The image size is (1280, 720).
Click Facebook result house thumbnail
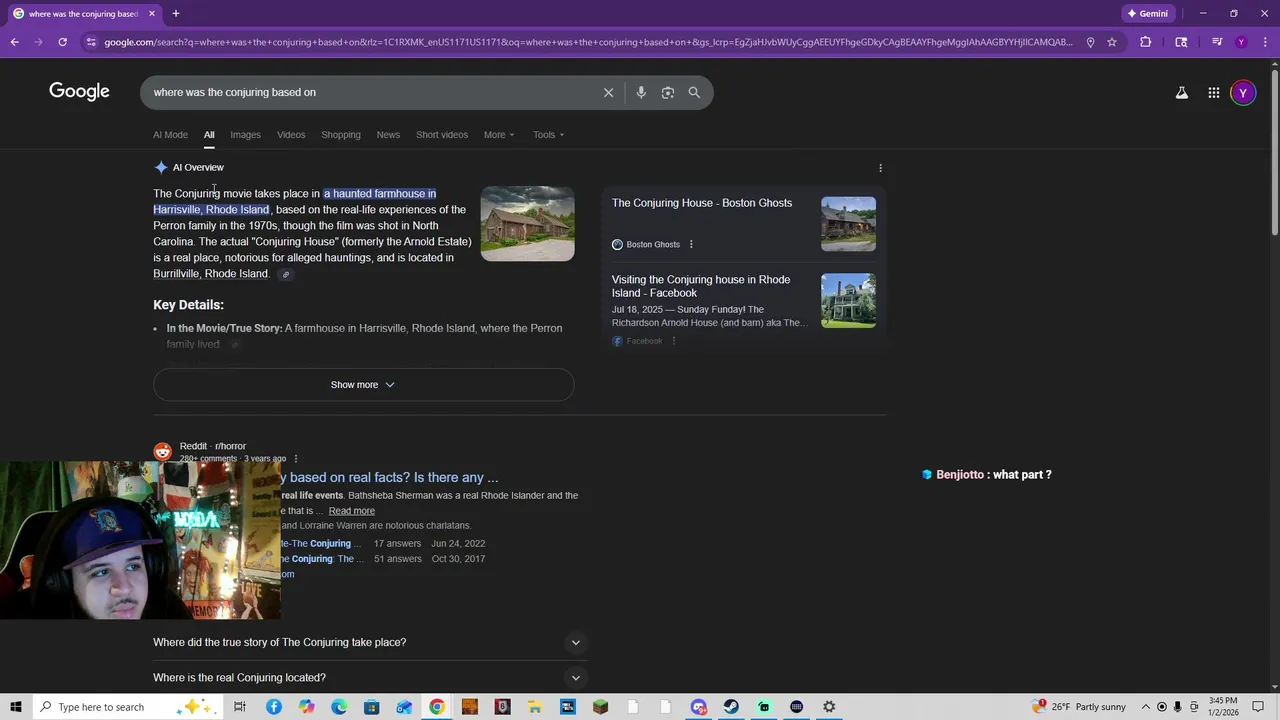point(848,301)
